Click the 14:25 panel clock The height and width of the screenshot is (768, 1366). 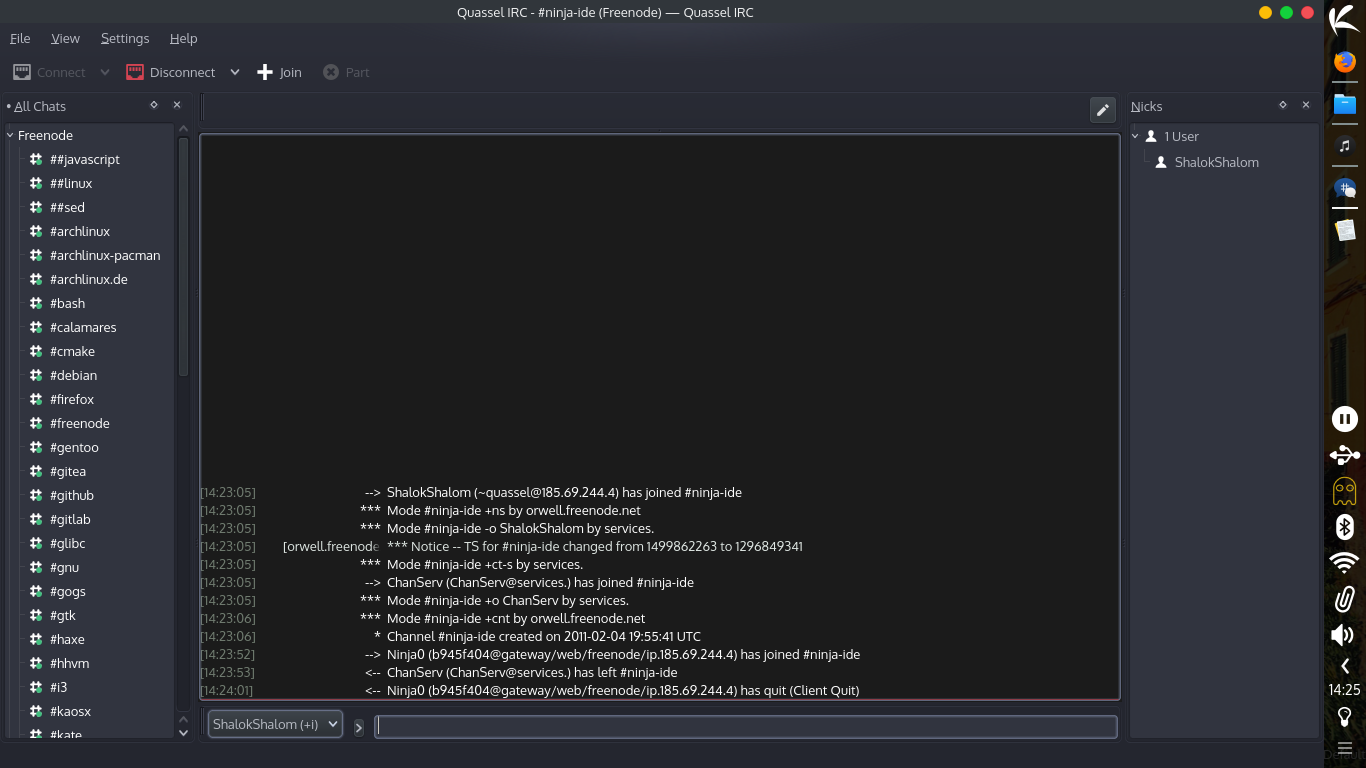coord(1344,690)
